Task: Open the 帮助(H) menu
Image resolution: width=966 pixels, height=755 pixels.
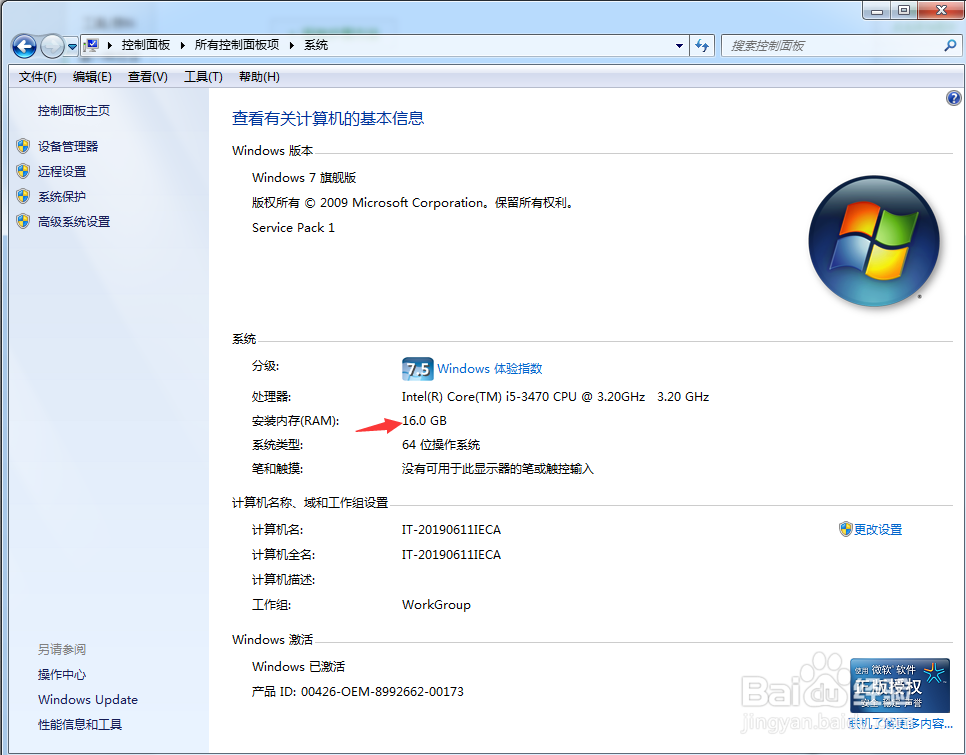Action: [x=259, y=76]
